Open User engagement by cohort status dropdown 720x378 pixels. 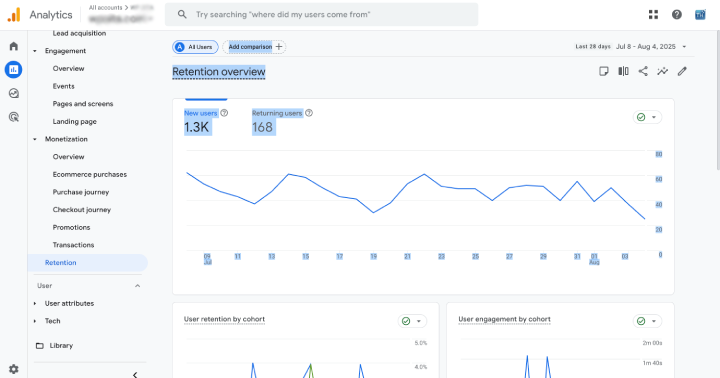(647, 321)
